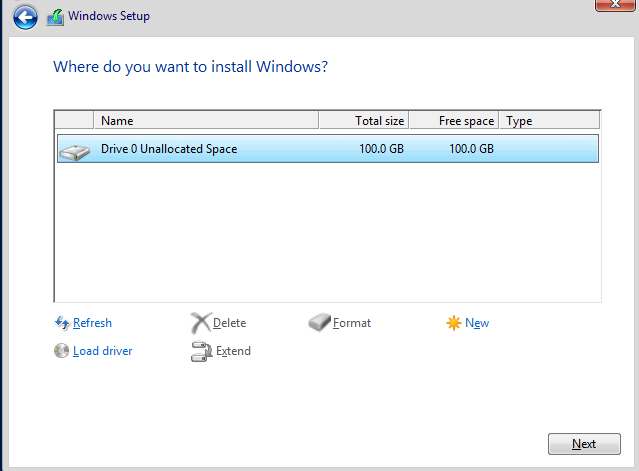639x471 pixels.
Task: Click the Windows Setup installer icon
Action: [x=55, y=17]
